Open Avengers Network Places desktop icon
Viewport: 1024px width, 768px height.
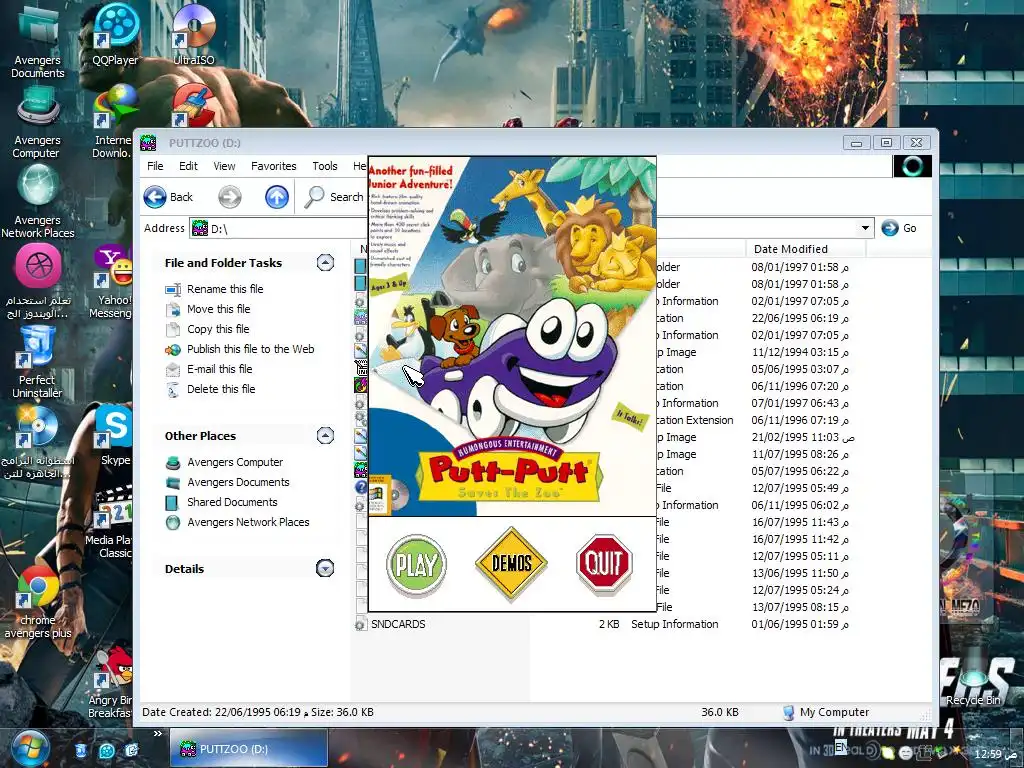pyautogui.click(x=37, y=202)
